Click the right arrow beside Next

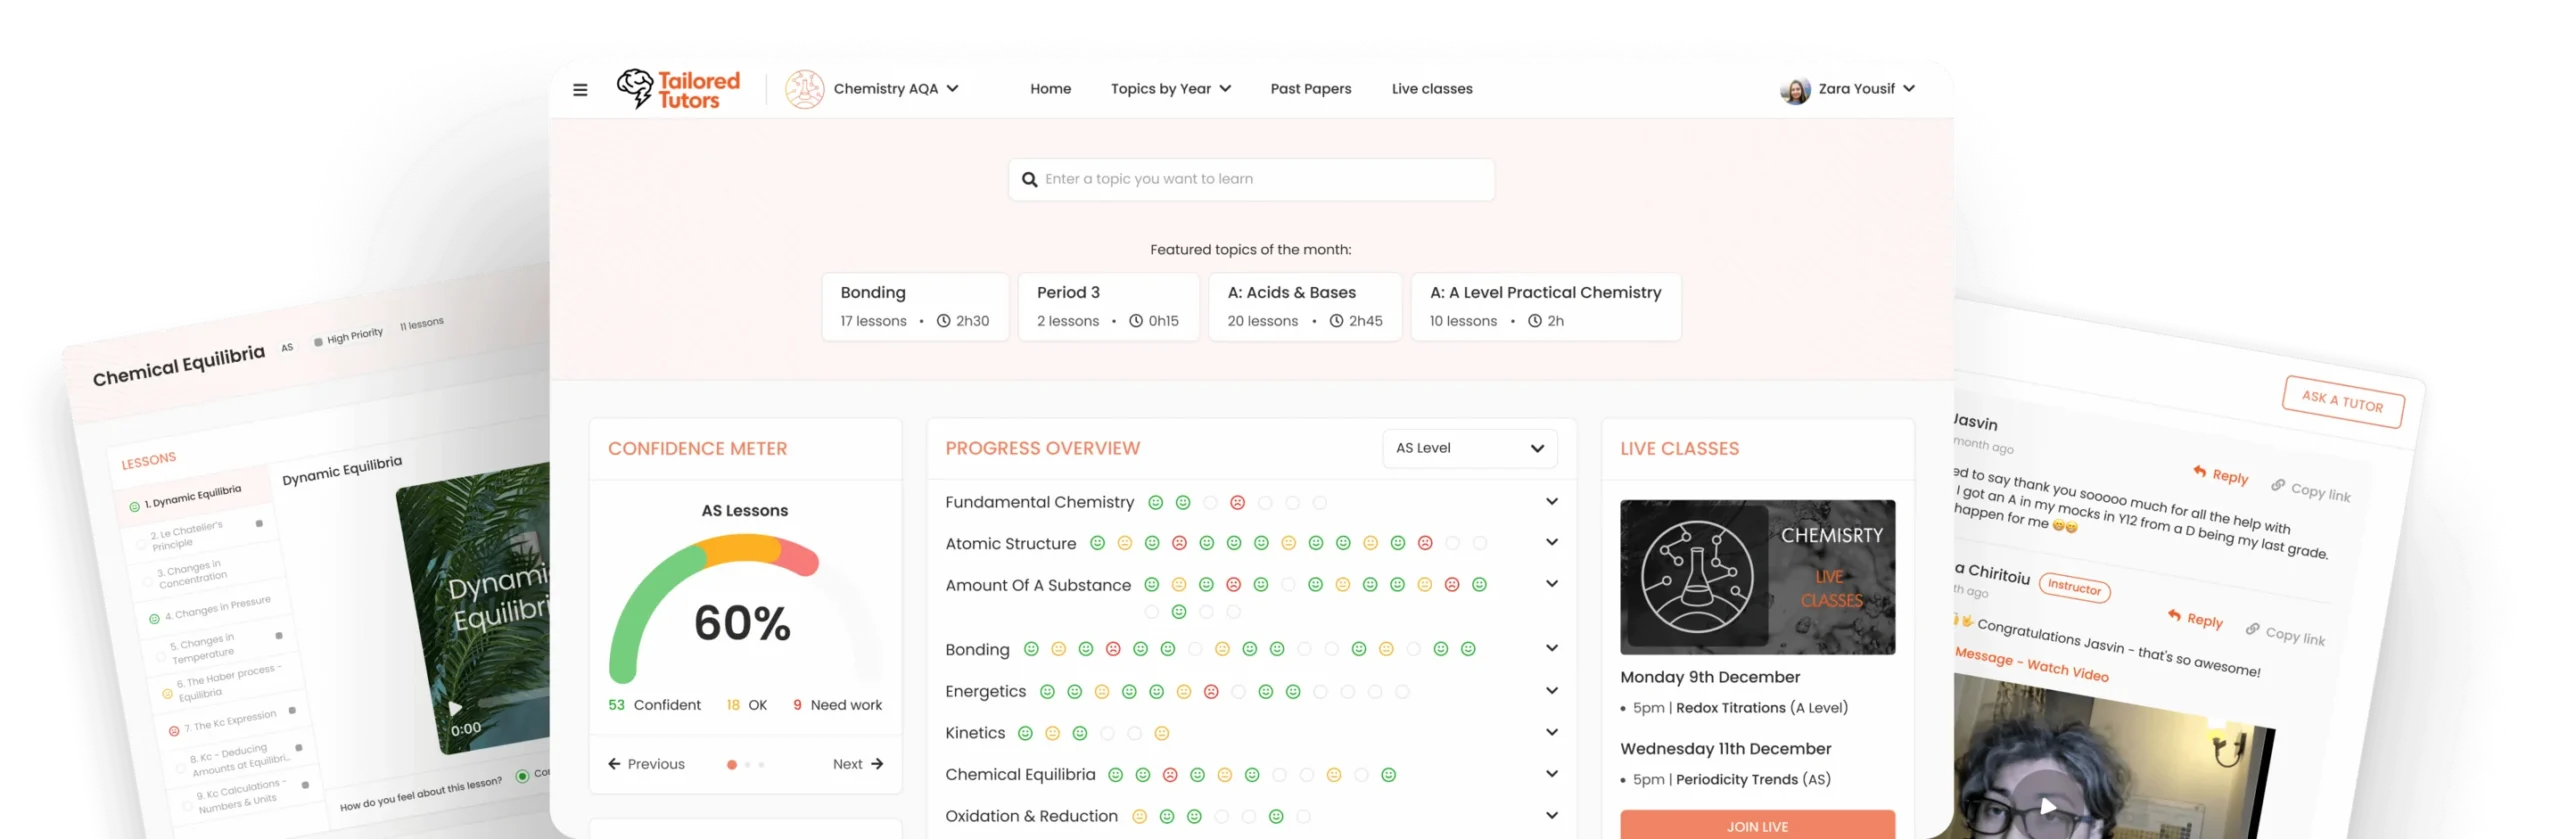(877, 764)
